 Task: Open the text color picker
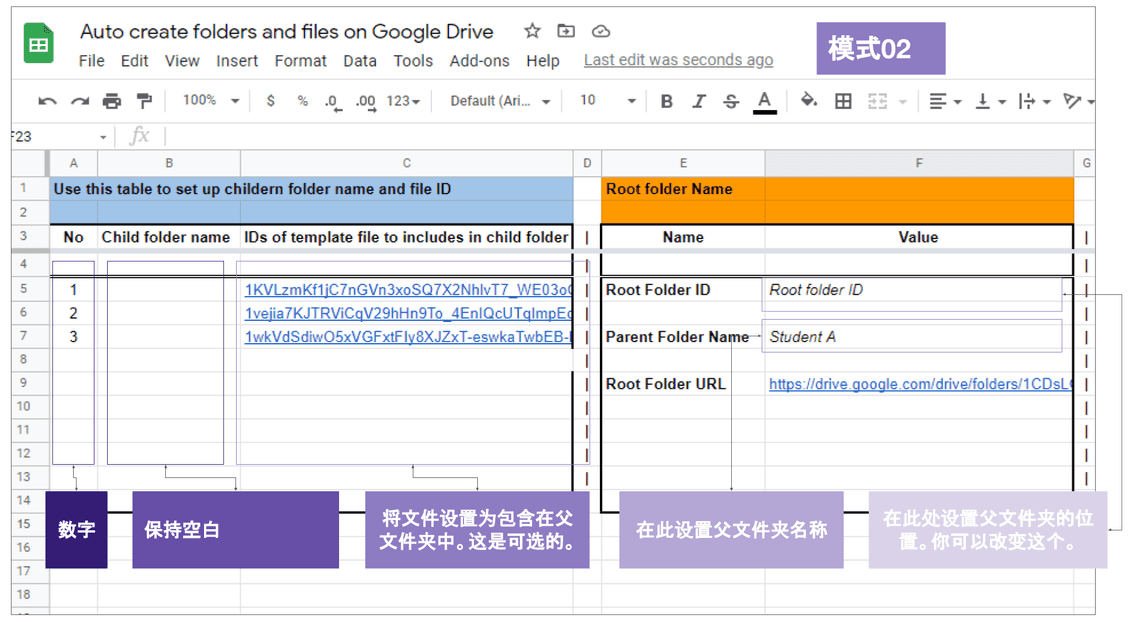click(x=765, y=101)
